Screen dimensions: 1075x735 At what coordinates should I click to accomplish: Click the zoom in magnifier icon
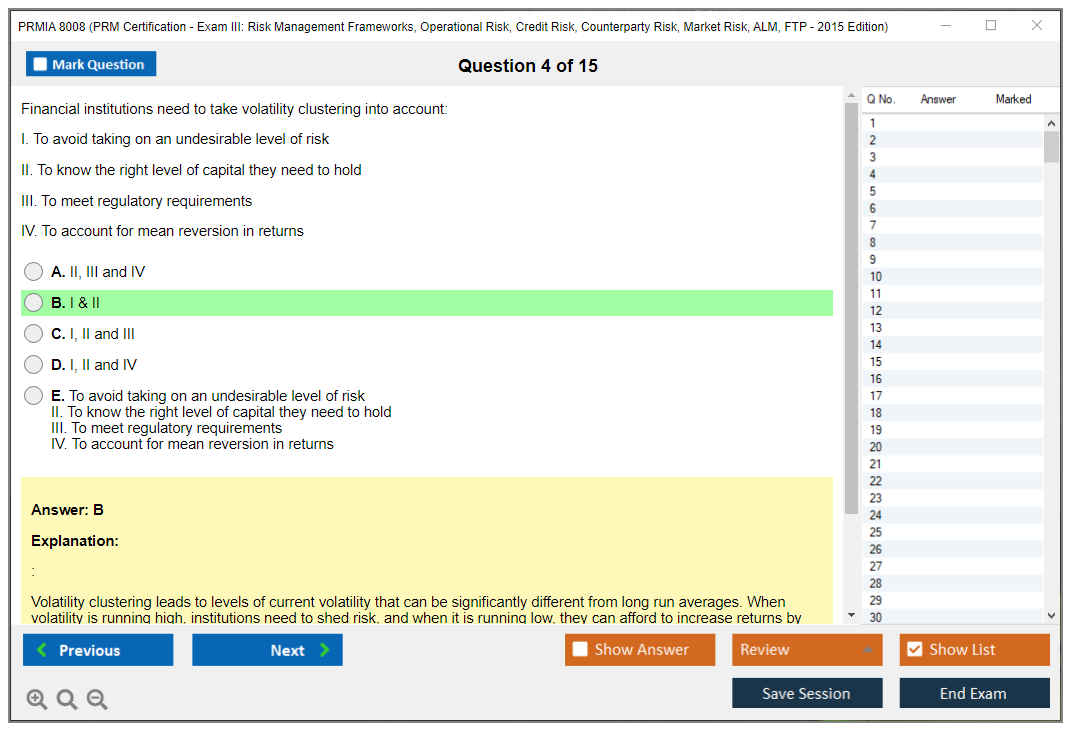tap(37, 700)
